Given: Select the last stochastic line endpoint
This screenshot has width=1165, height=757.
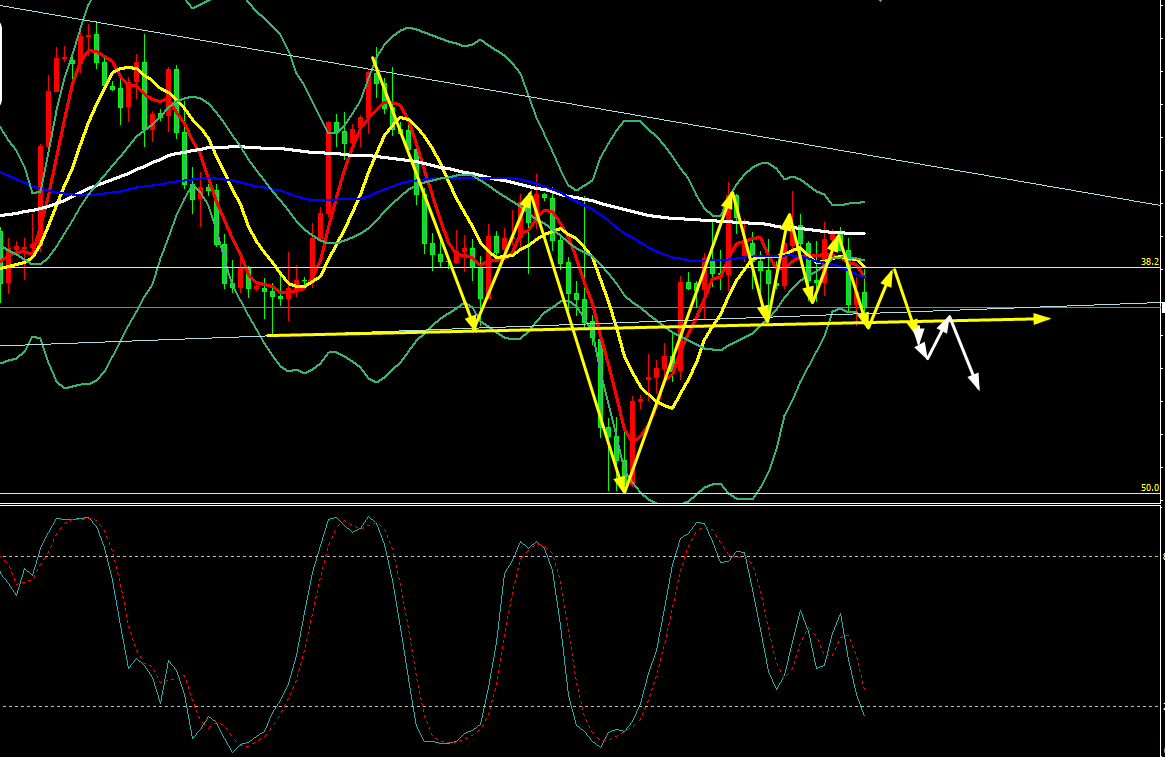Looking at the screenshot, I should click(x=864, y=714).
